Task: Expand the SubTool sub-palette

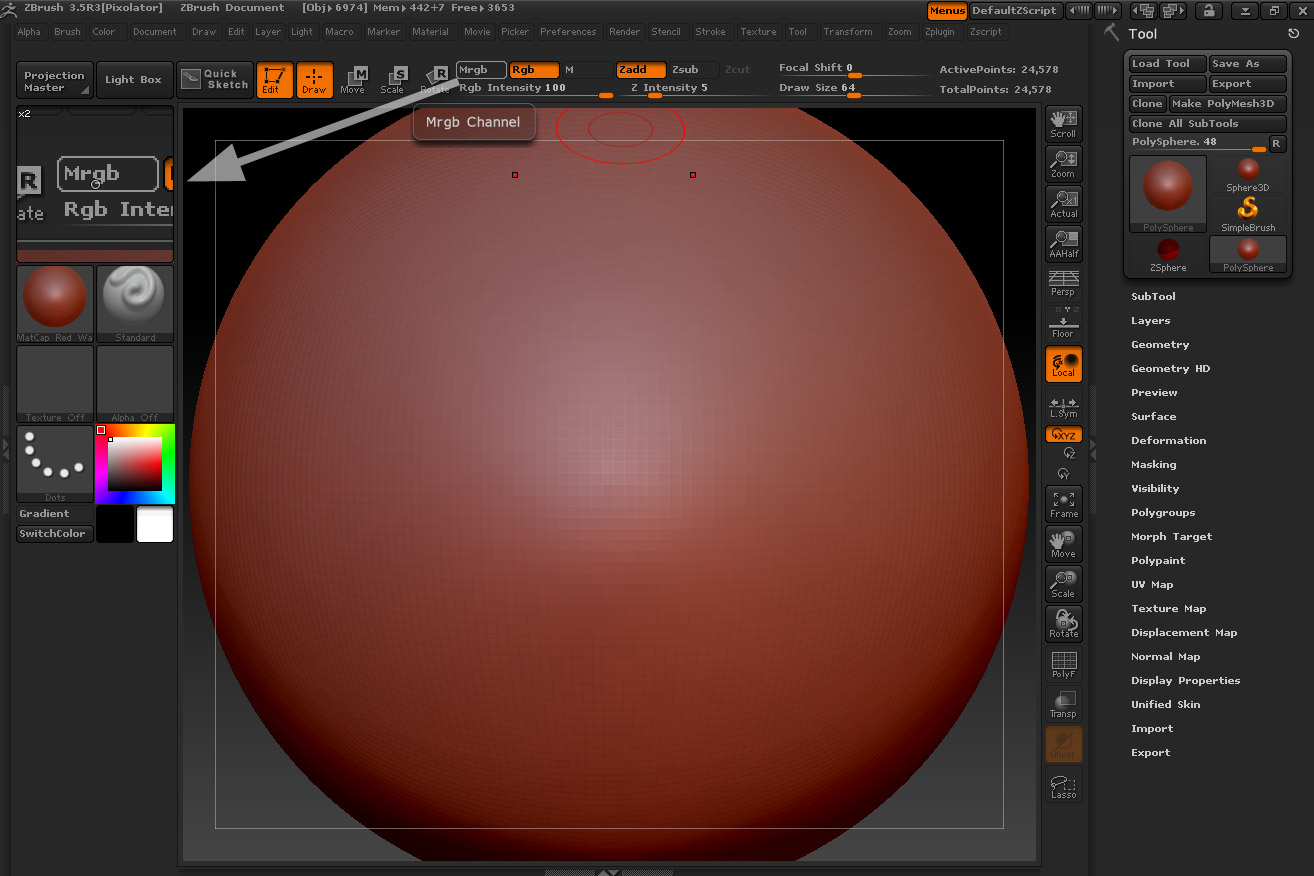Action: click(1153, 297)
